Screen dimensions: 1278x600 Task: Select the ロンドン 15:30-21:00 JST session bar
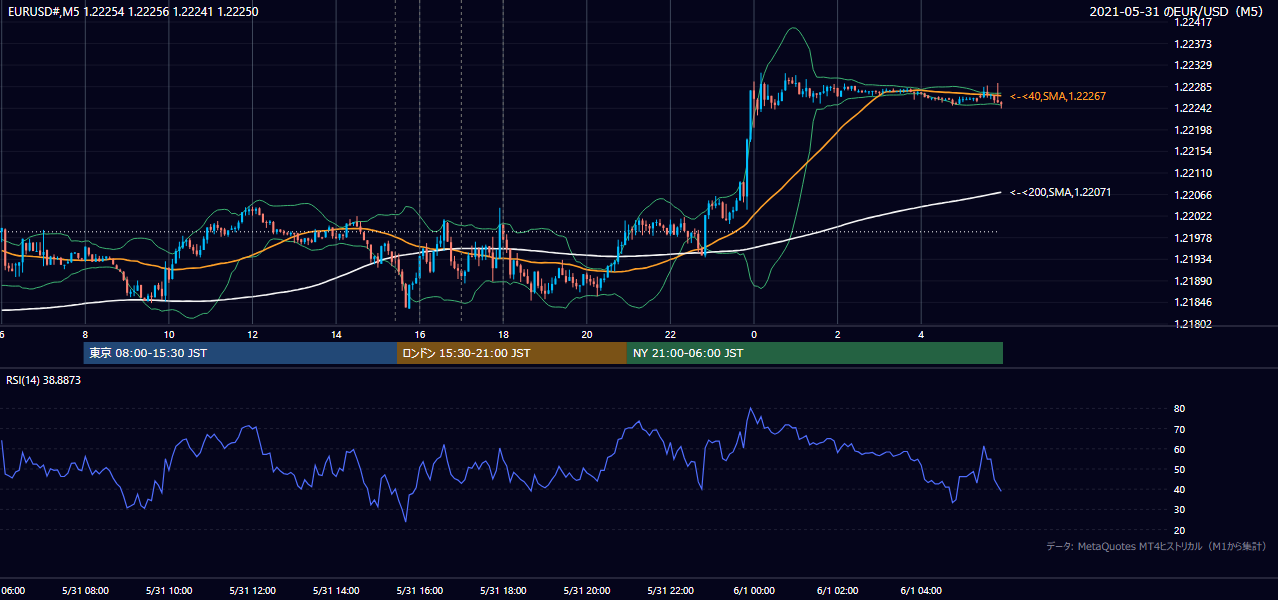click(x=511, y=353)
